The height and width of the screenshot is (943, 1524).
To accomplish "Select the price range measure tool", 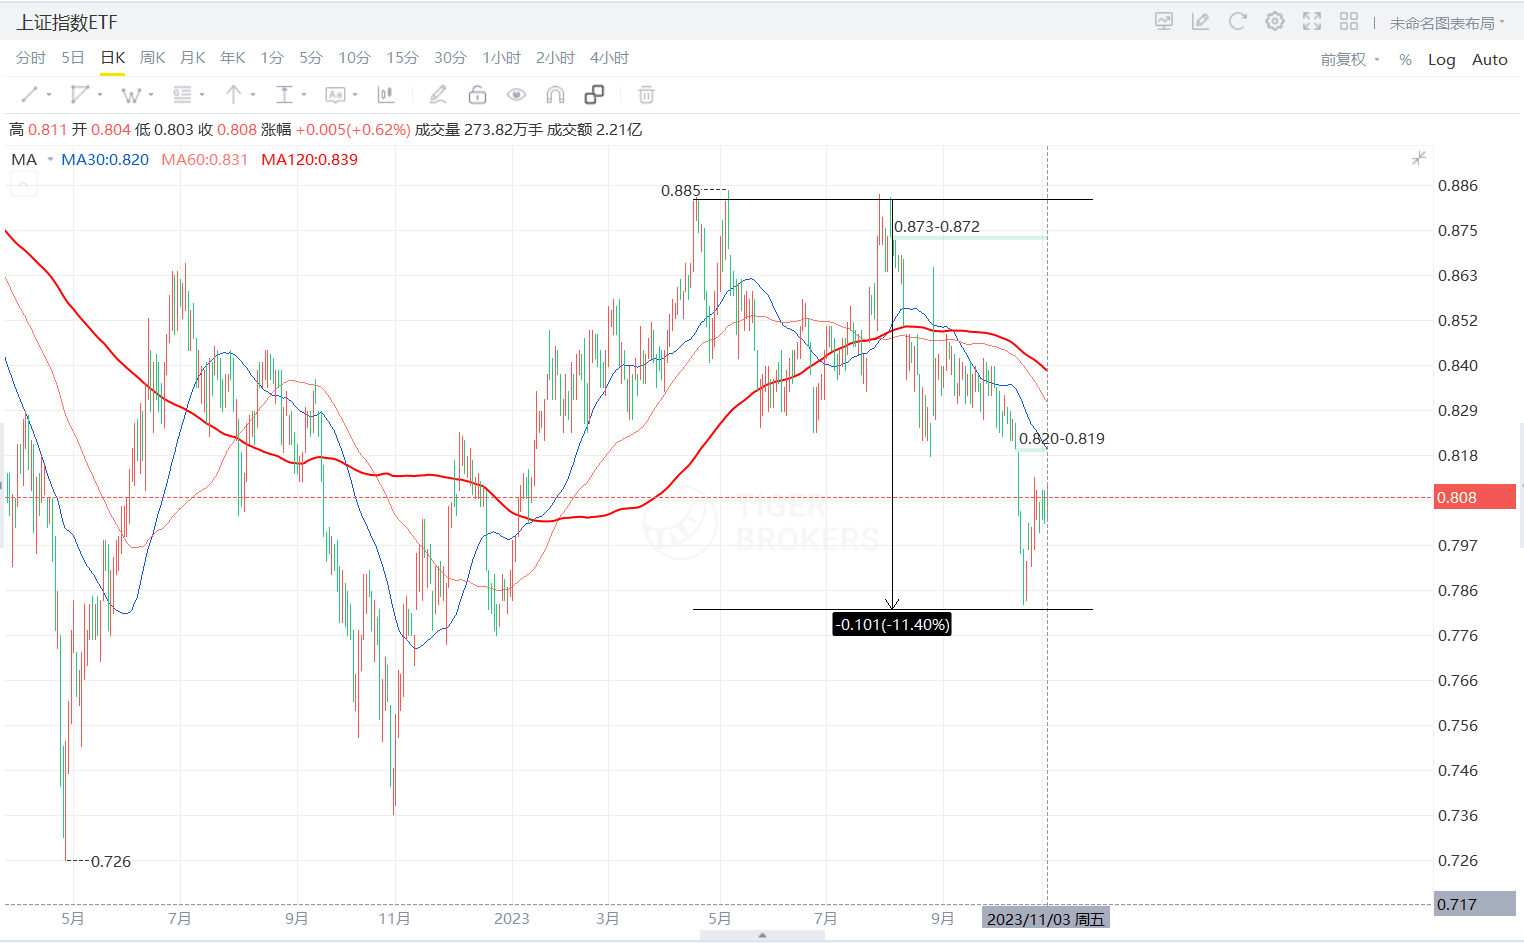I will [x=284, y=95].
